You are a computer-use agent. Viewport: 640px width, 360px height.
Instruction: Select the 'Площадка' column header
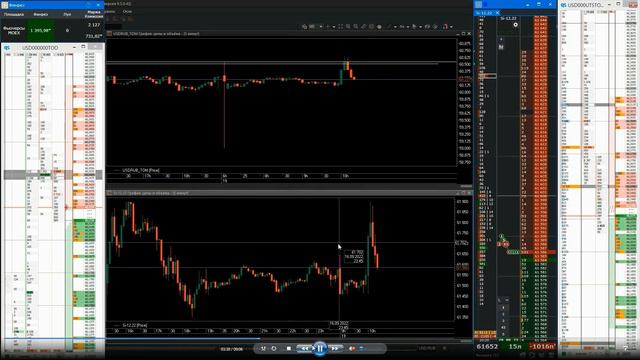coord(14,14)
